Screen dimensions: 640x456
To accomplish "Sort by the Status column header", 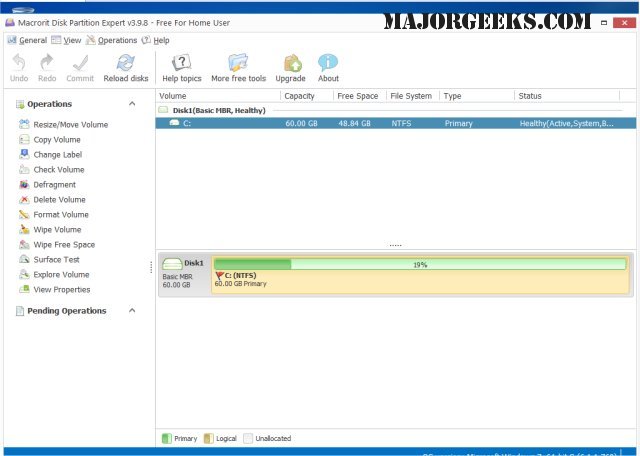I will pos(567,96).
